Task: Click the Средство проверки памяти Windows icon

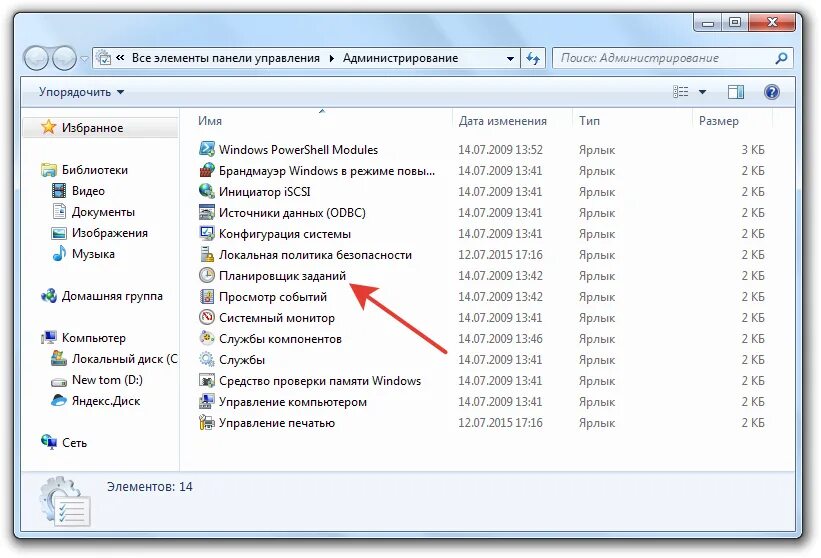Action: coord(207,380)
